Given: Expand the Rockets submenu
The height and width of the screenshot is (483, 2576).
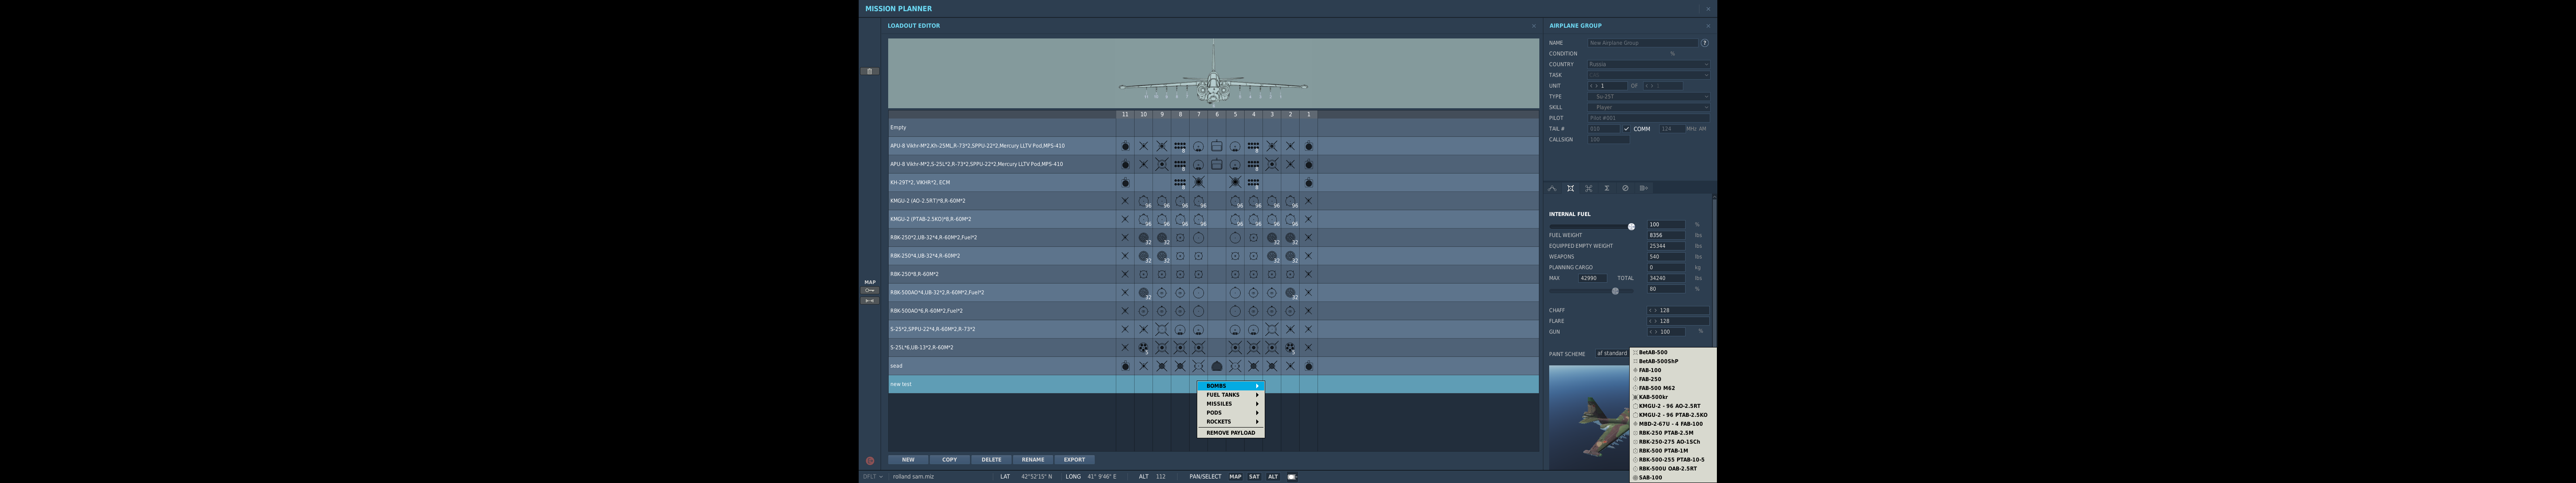Looking at the screenshot, I should (x=1231, y=422).
